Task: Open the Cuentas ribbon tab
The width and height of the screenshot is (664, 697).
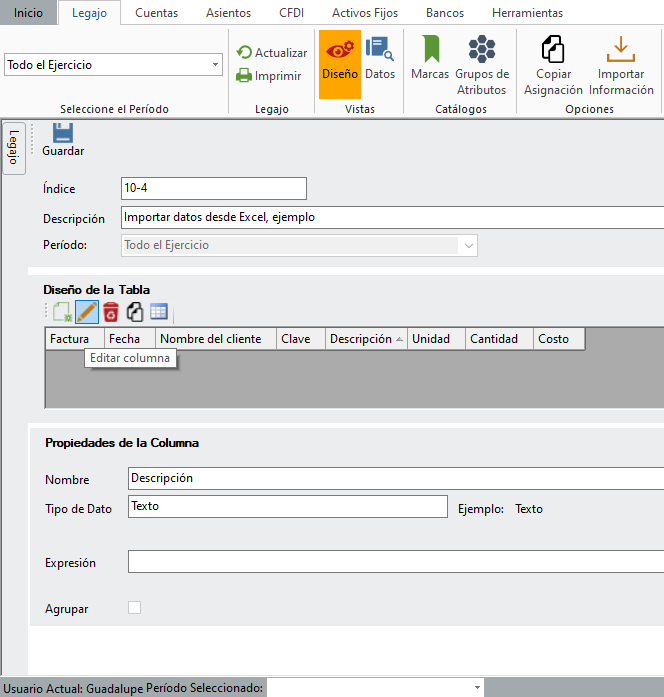Action: 156,13
